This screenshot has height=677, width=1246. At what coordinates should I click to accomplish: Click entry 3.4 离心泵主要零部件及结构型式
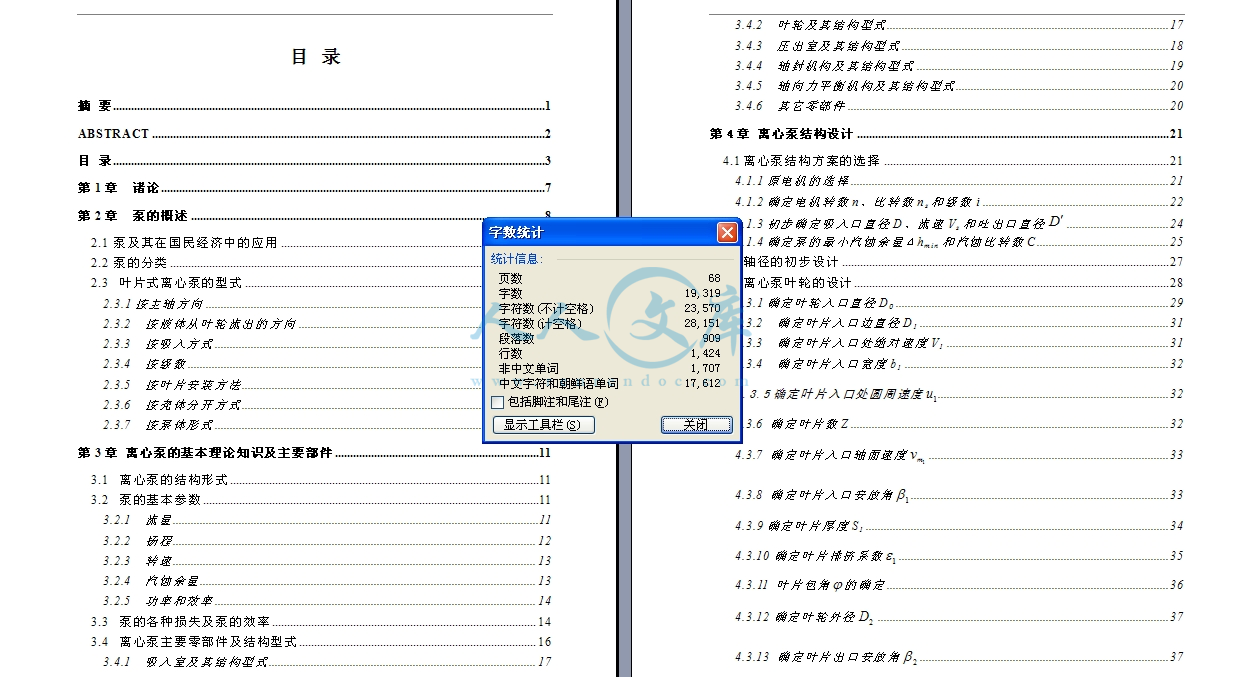point(321,642)
